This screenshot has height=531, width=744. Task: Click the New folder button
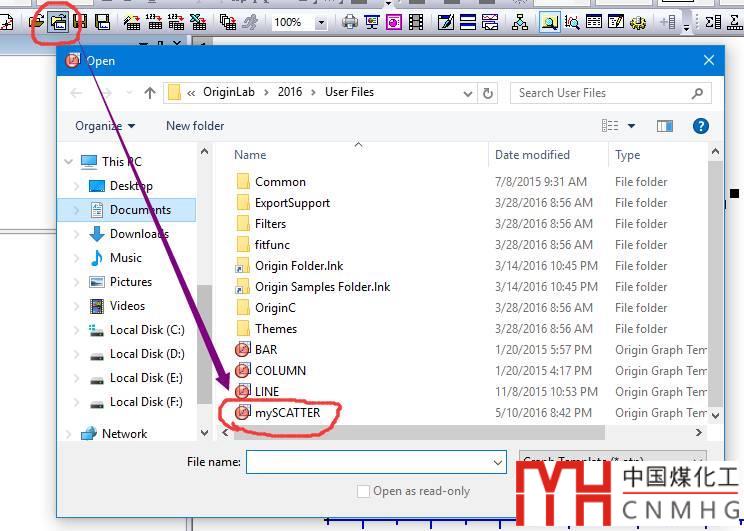coord(195,126)
